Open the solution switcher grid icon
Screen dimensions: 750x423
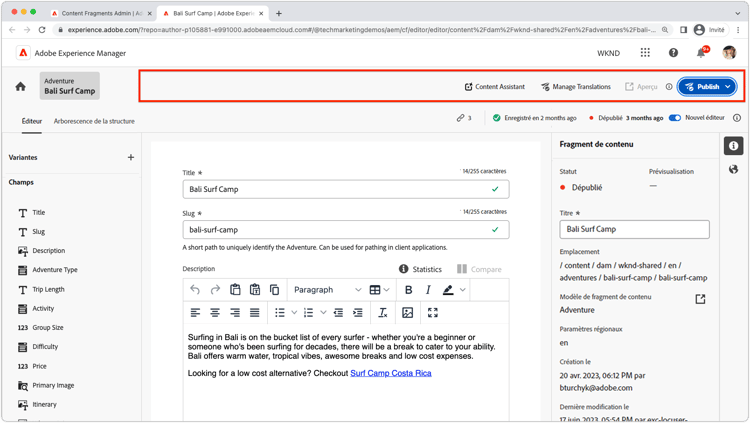[x=645, y=53]
